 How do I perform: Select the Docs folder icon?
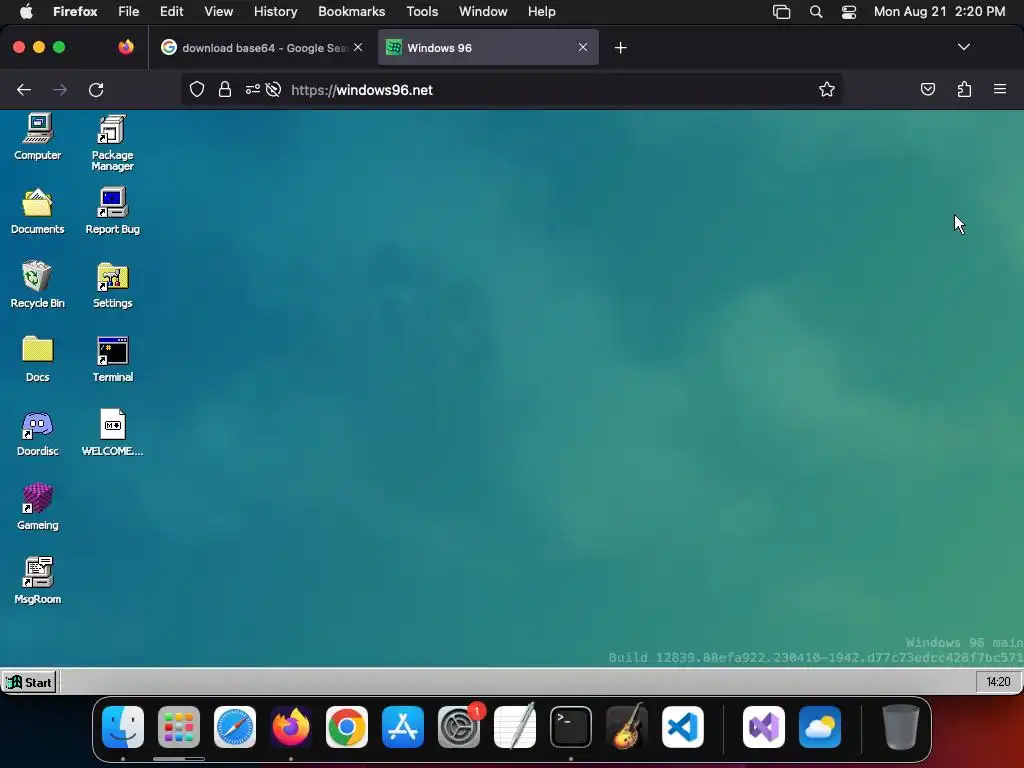coord(37,359)
